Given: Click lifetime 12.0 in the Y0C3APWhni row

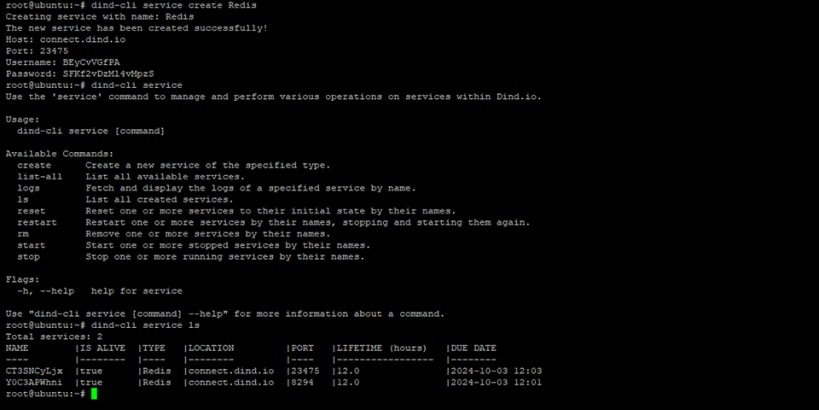Looking at the screenshot, I should click(x=348, y=382).
